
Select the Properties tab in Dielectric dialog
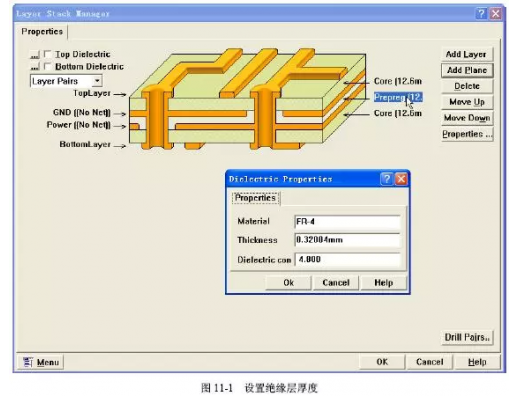click(255, 198)
